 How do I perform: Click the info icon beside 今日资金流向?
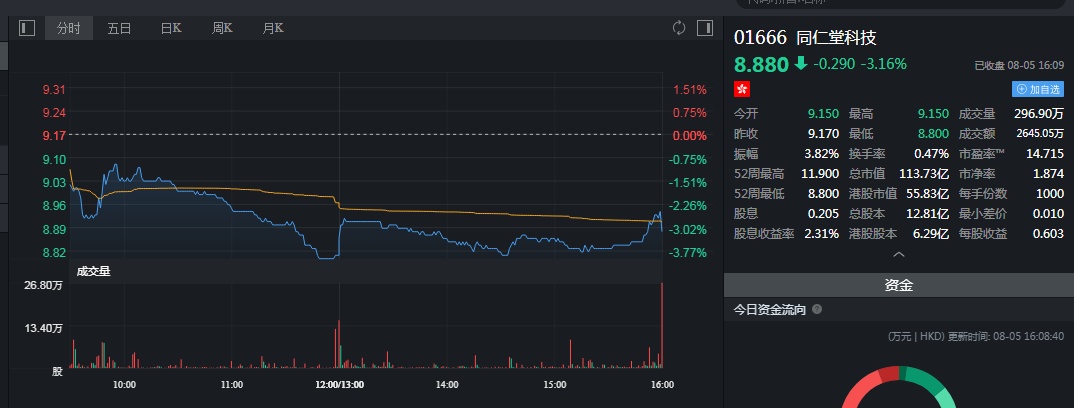point(817,310)
